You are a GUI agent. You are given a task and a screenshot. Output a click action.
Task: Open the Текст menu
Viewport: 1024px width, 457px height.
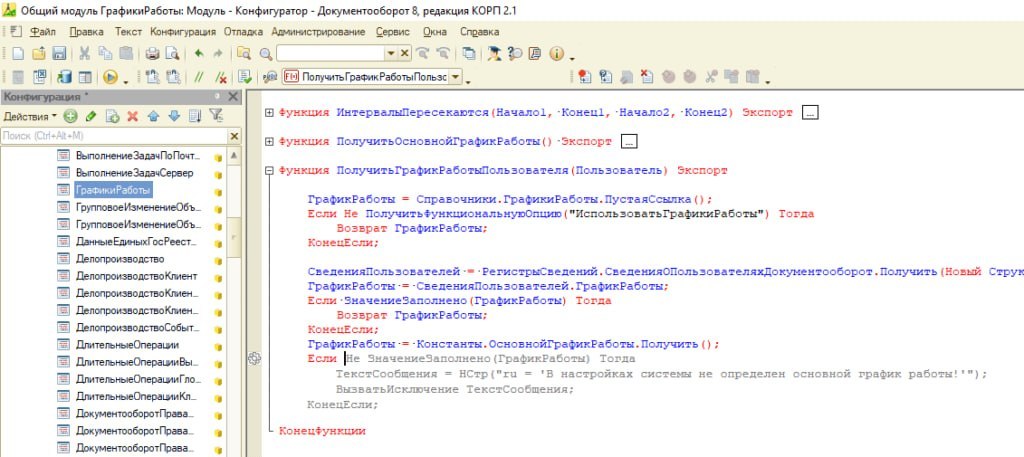128,31
